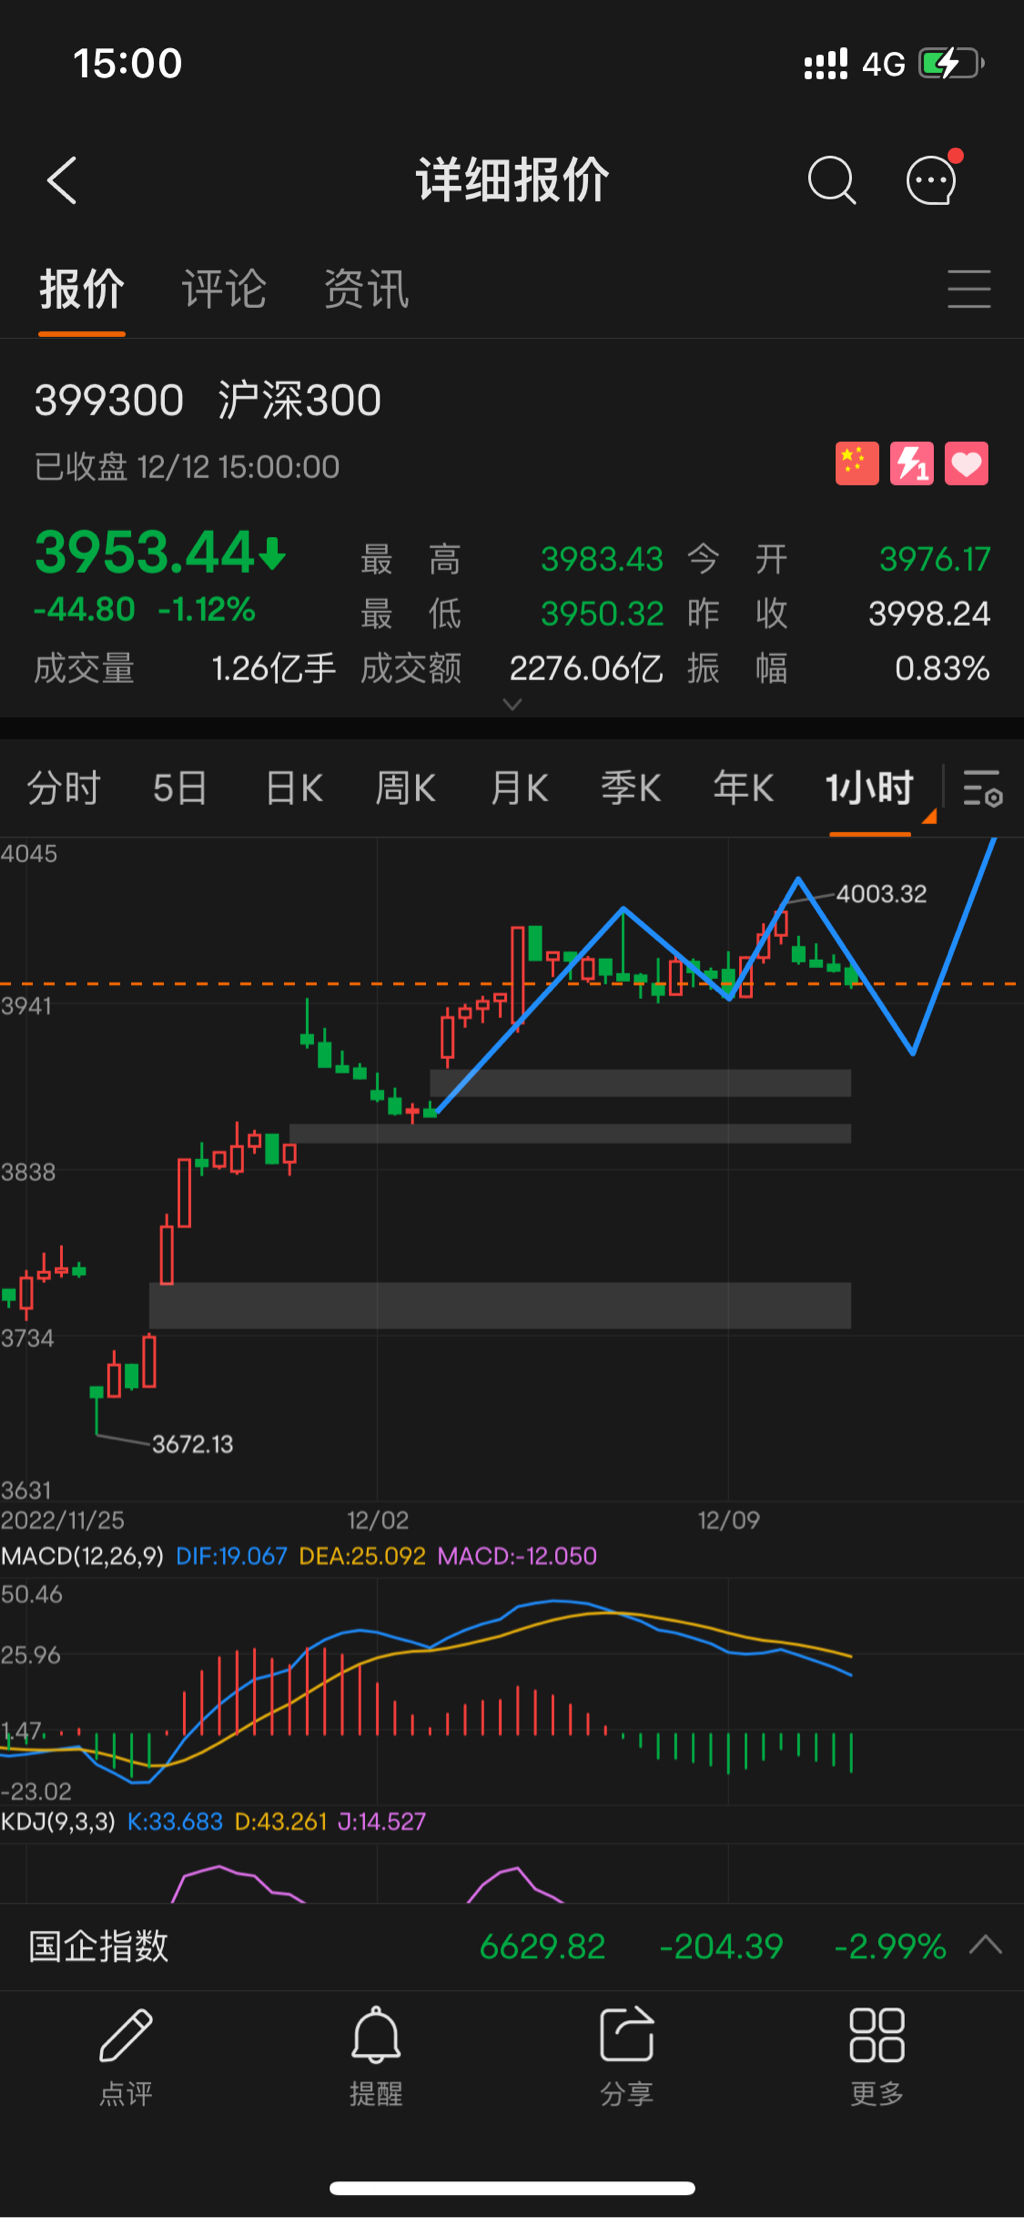Tap the 更多 grid icon
1024x2218 pixels.
click(877, 2035)
